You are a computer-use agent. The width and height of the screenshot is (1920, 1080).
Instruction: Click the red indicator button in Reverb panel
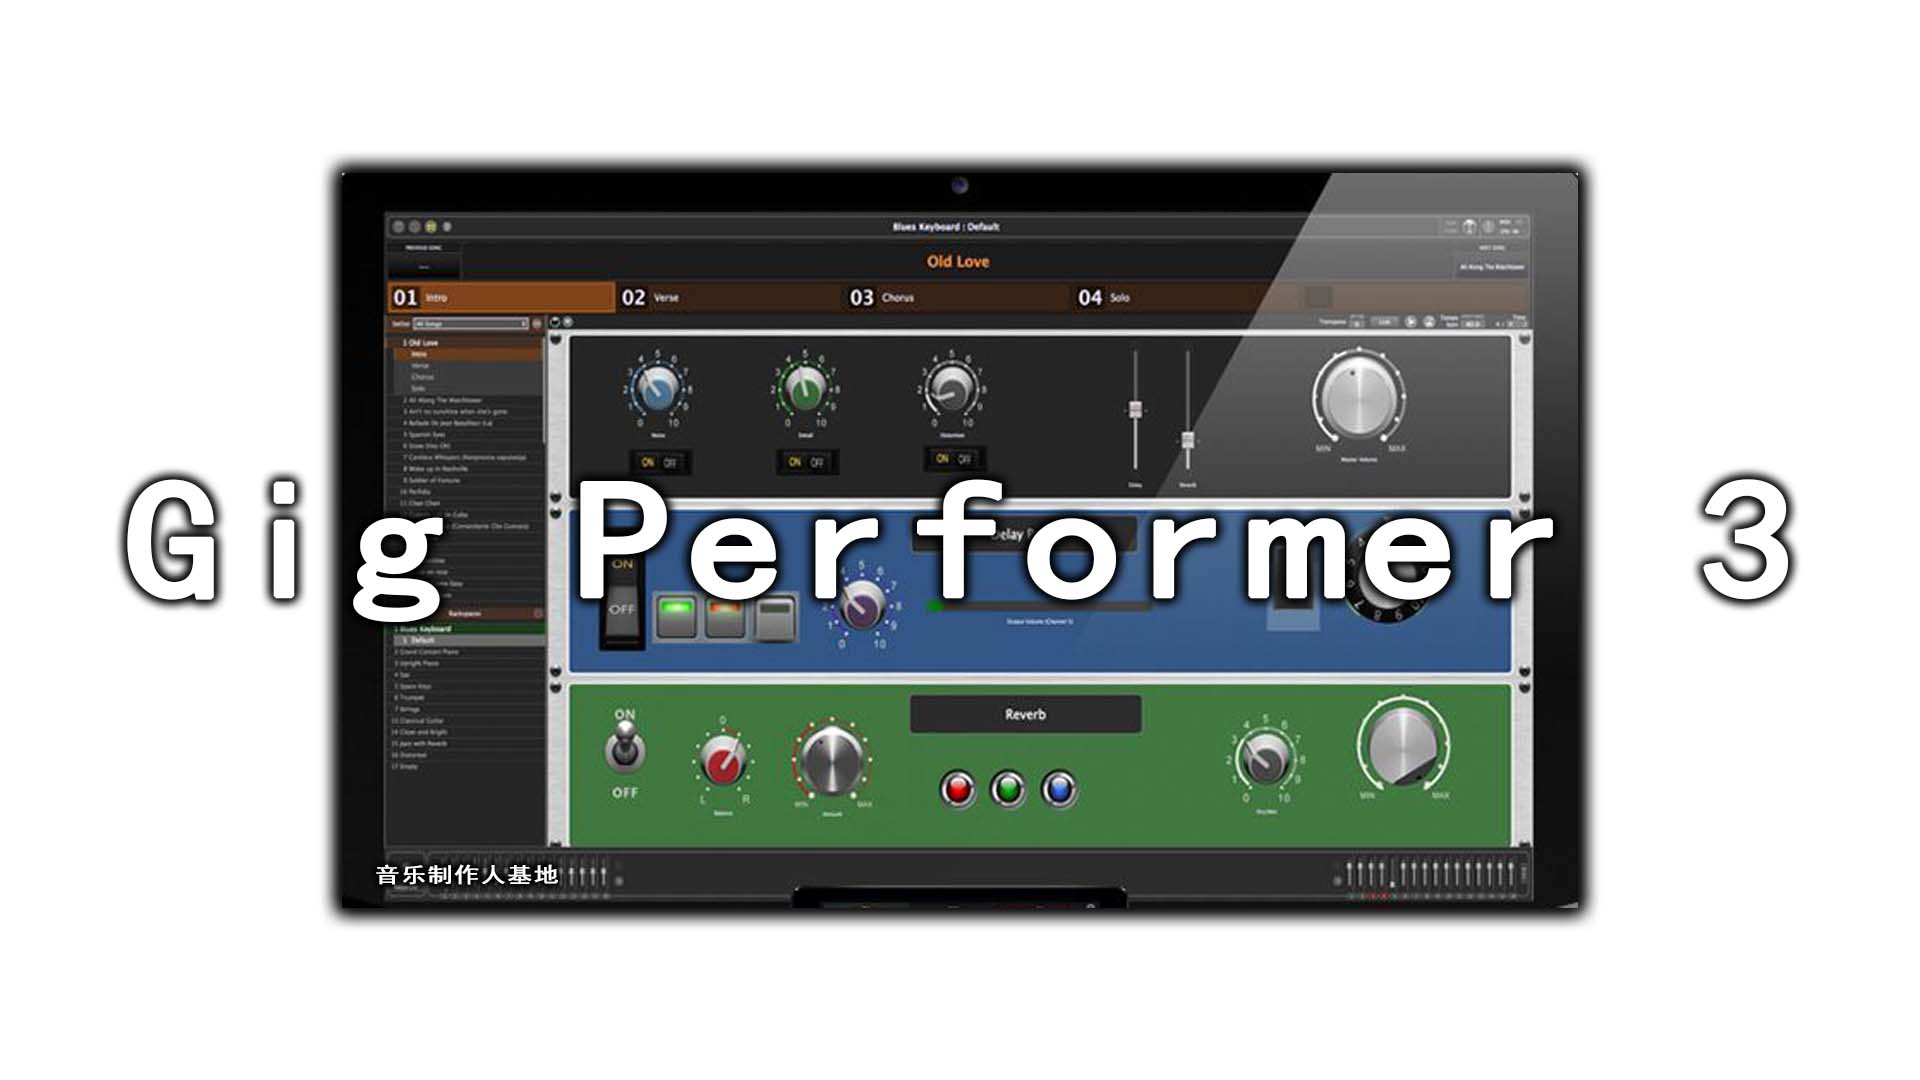tap(957, 787)
